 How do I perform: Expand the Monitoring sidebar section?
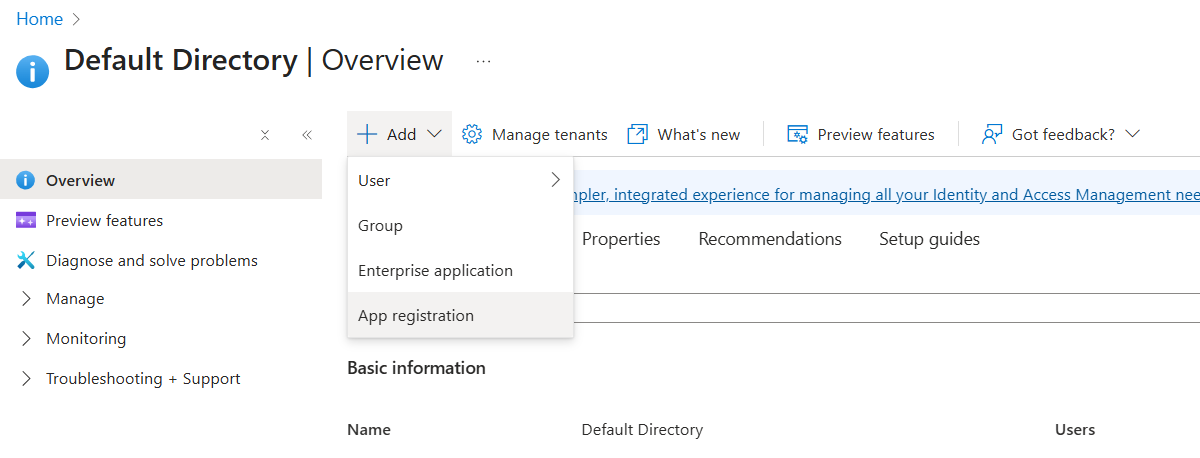(x=27, y=339)
